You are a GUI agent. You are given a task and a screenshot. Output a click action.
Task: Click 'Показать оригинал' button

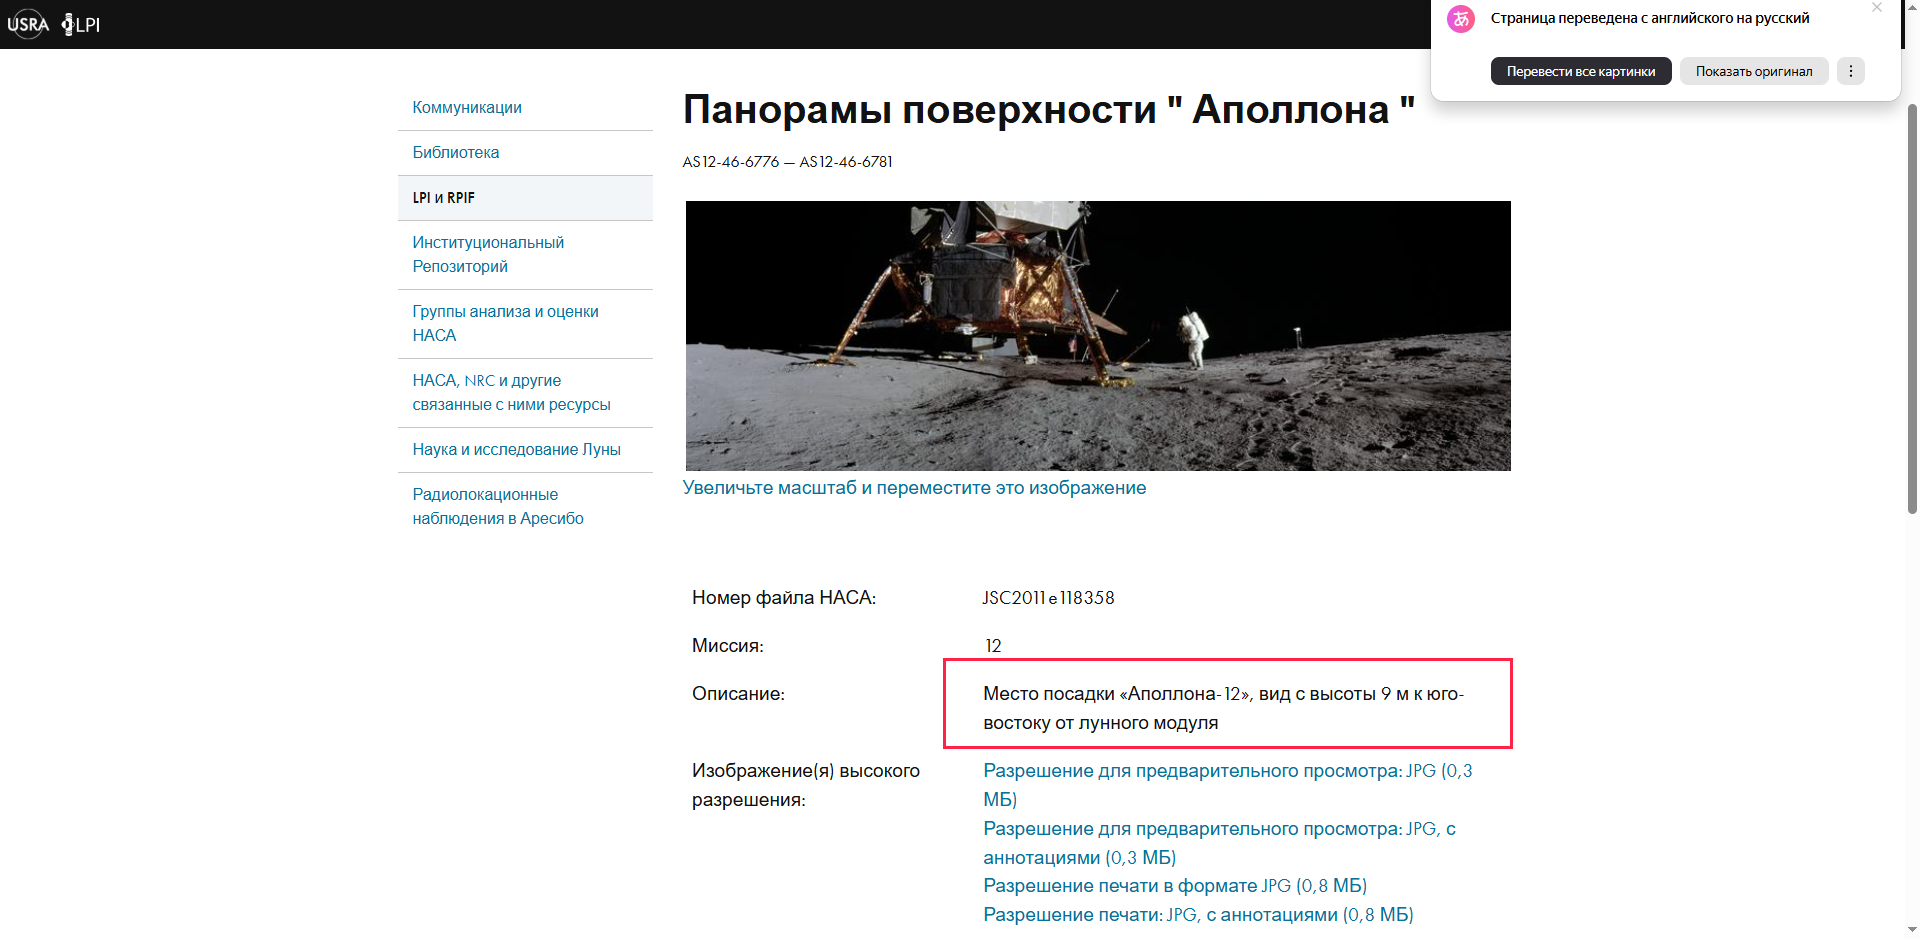coord(1753,71)
